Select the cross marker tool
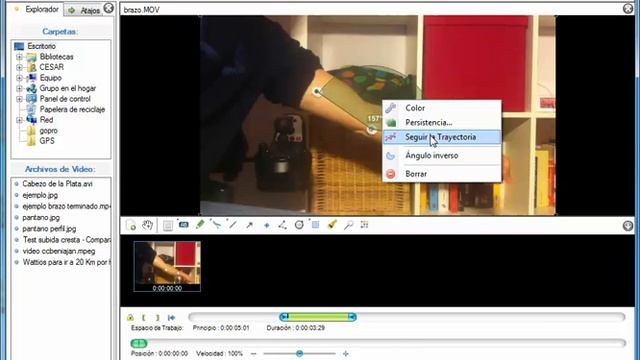The image size is (640, 360). [x=267, y=225]
